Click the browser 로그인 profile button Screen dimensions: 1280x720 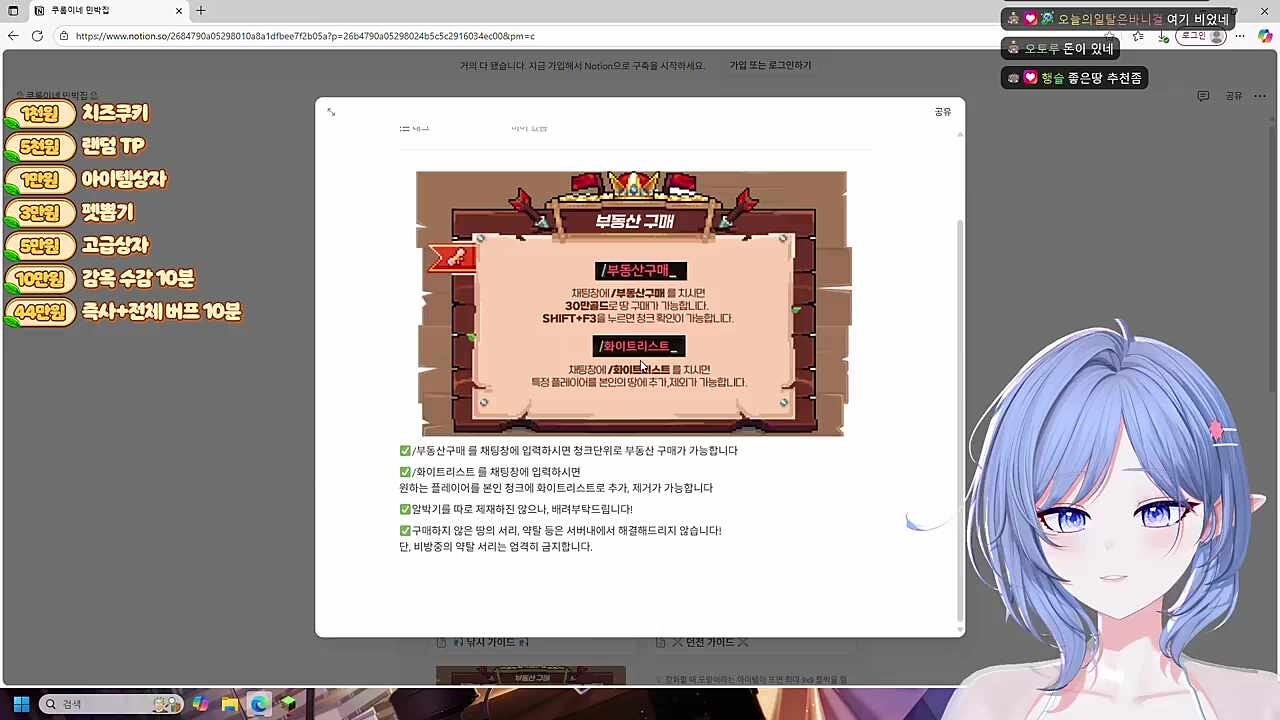coord(1201,36)
